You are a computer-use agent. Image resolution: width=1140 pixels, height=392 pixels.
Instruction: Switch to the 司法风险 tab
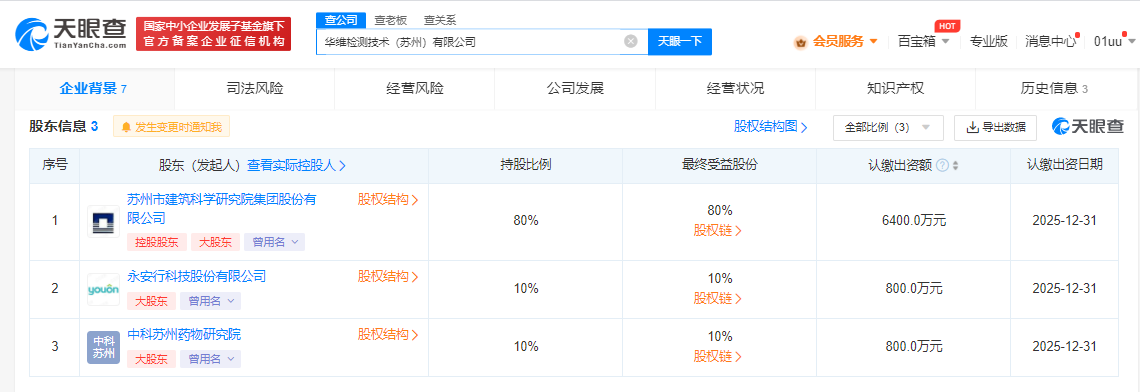254,89
